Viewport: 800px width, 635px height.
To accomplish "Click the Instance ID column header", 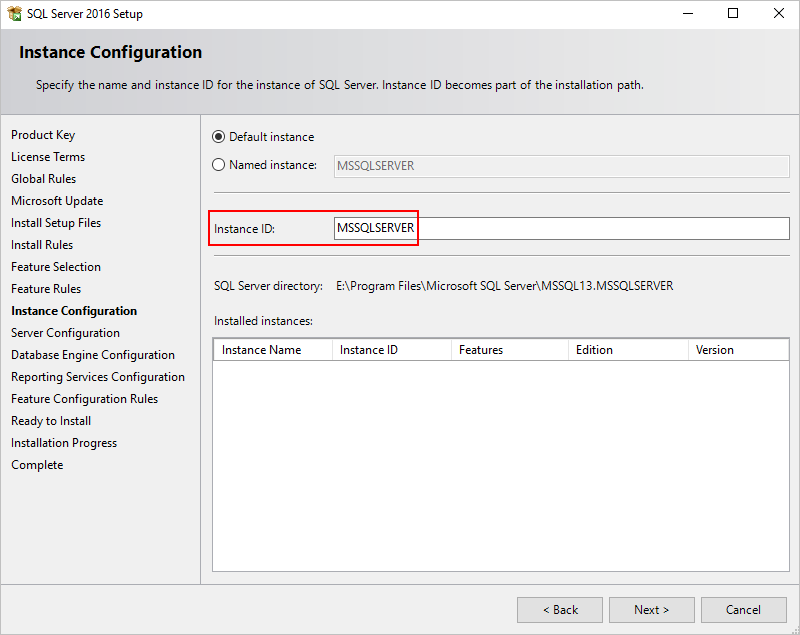I will 392,350.
